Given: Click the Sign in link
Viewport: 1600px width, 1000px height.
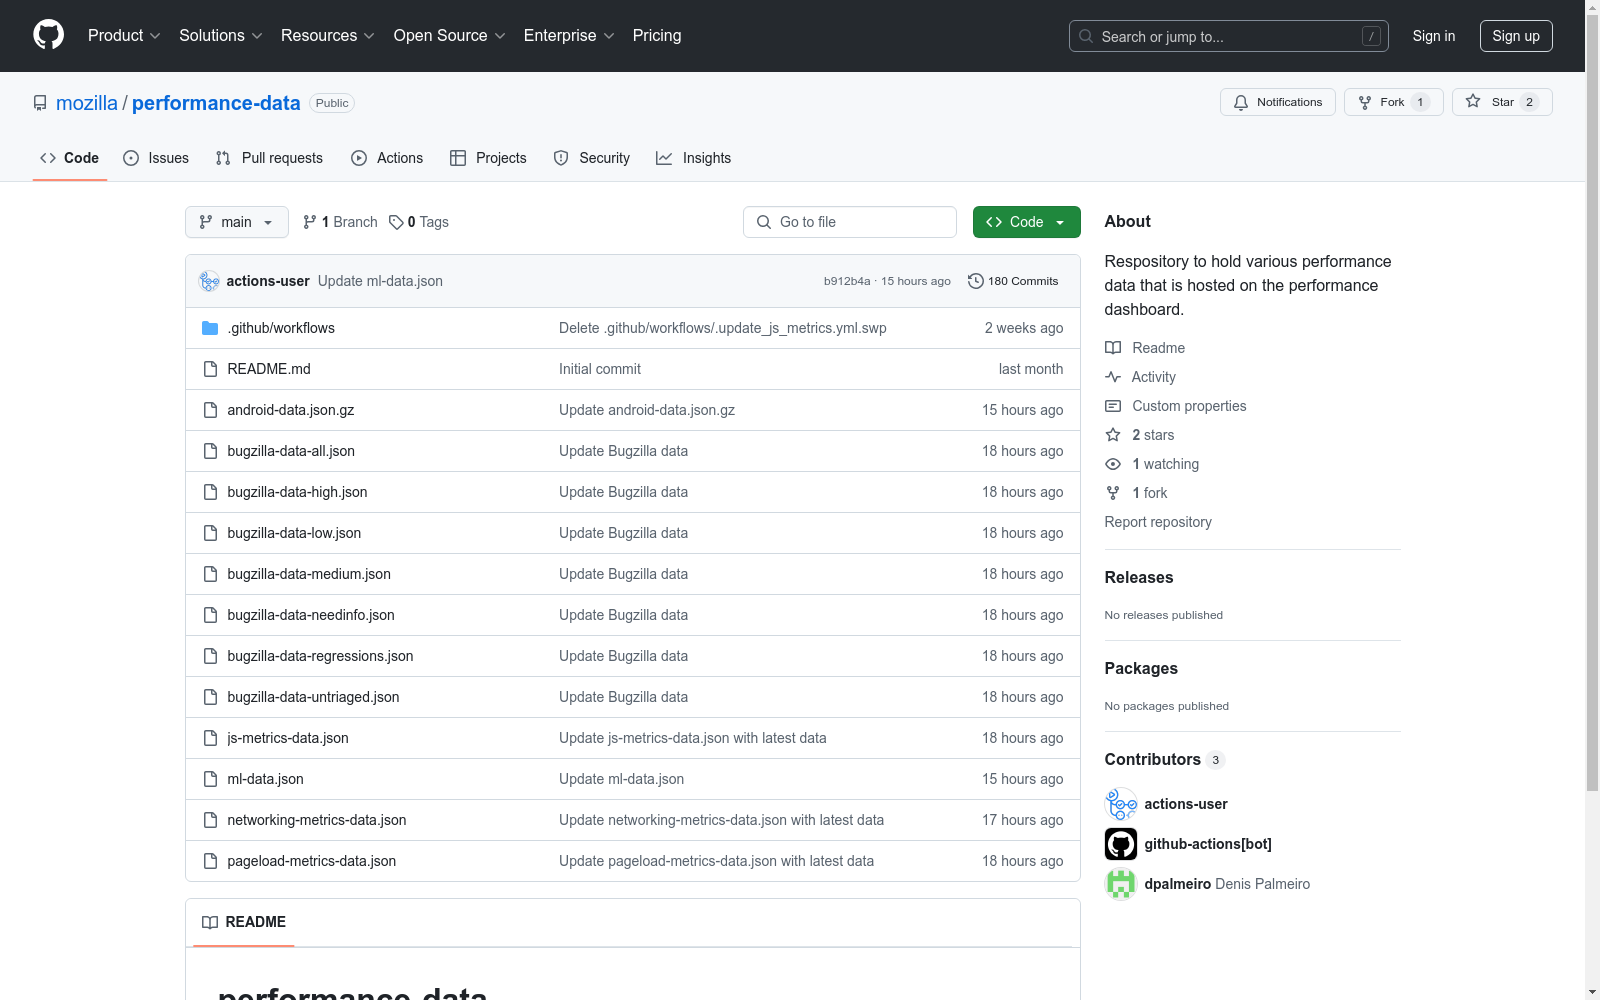Looking at the screenshot, I should (x=1434, y=36).
